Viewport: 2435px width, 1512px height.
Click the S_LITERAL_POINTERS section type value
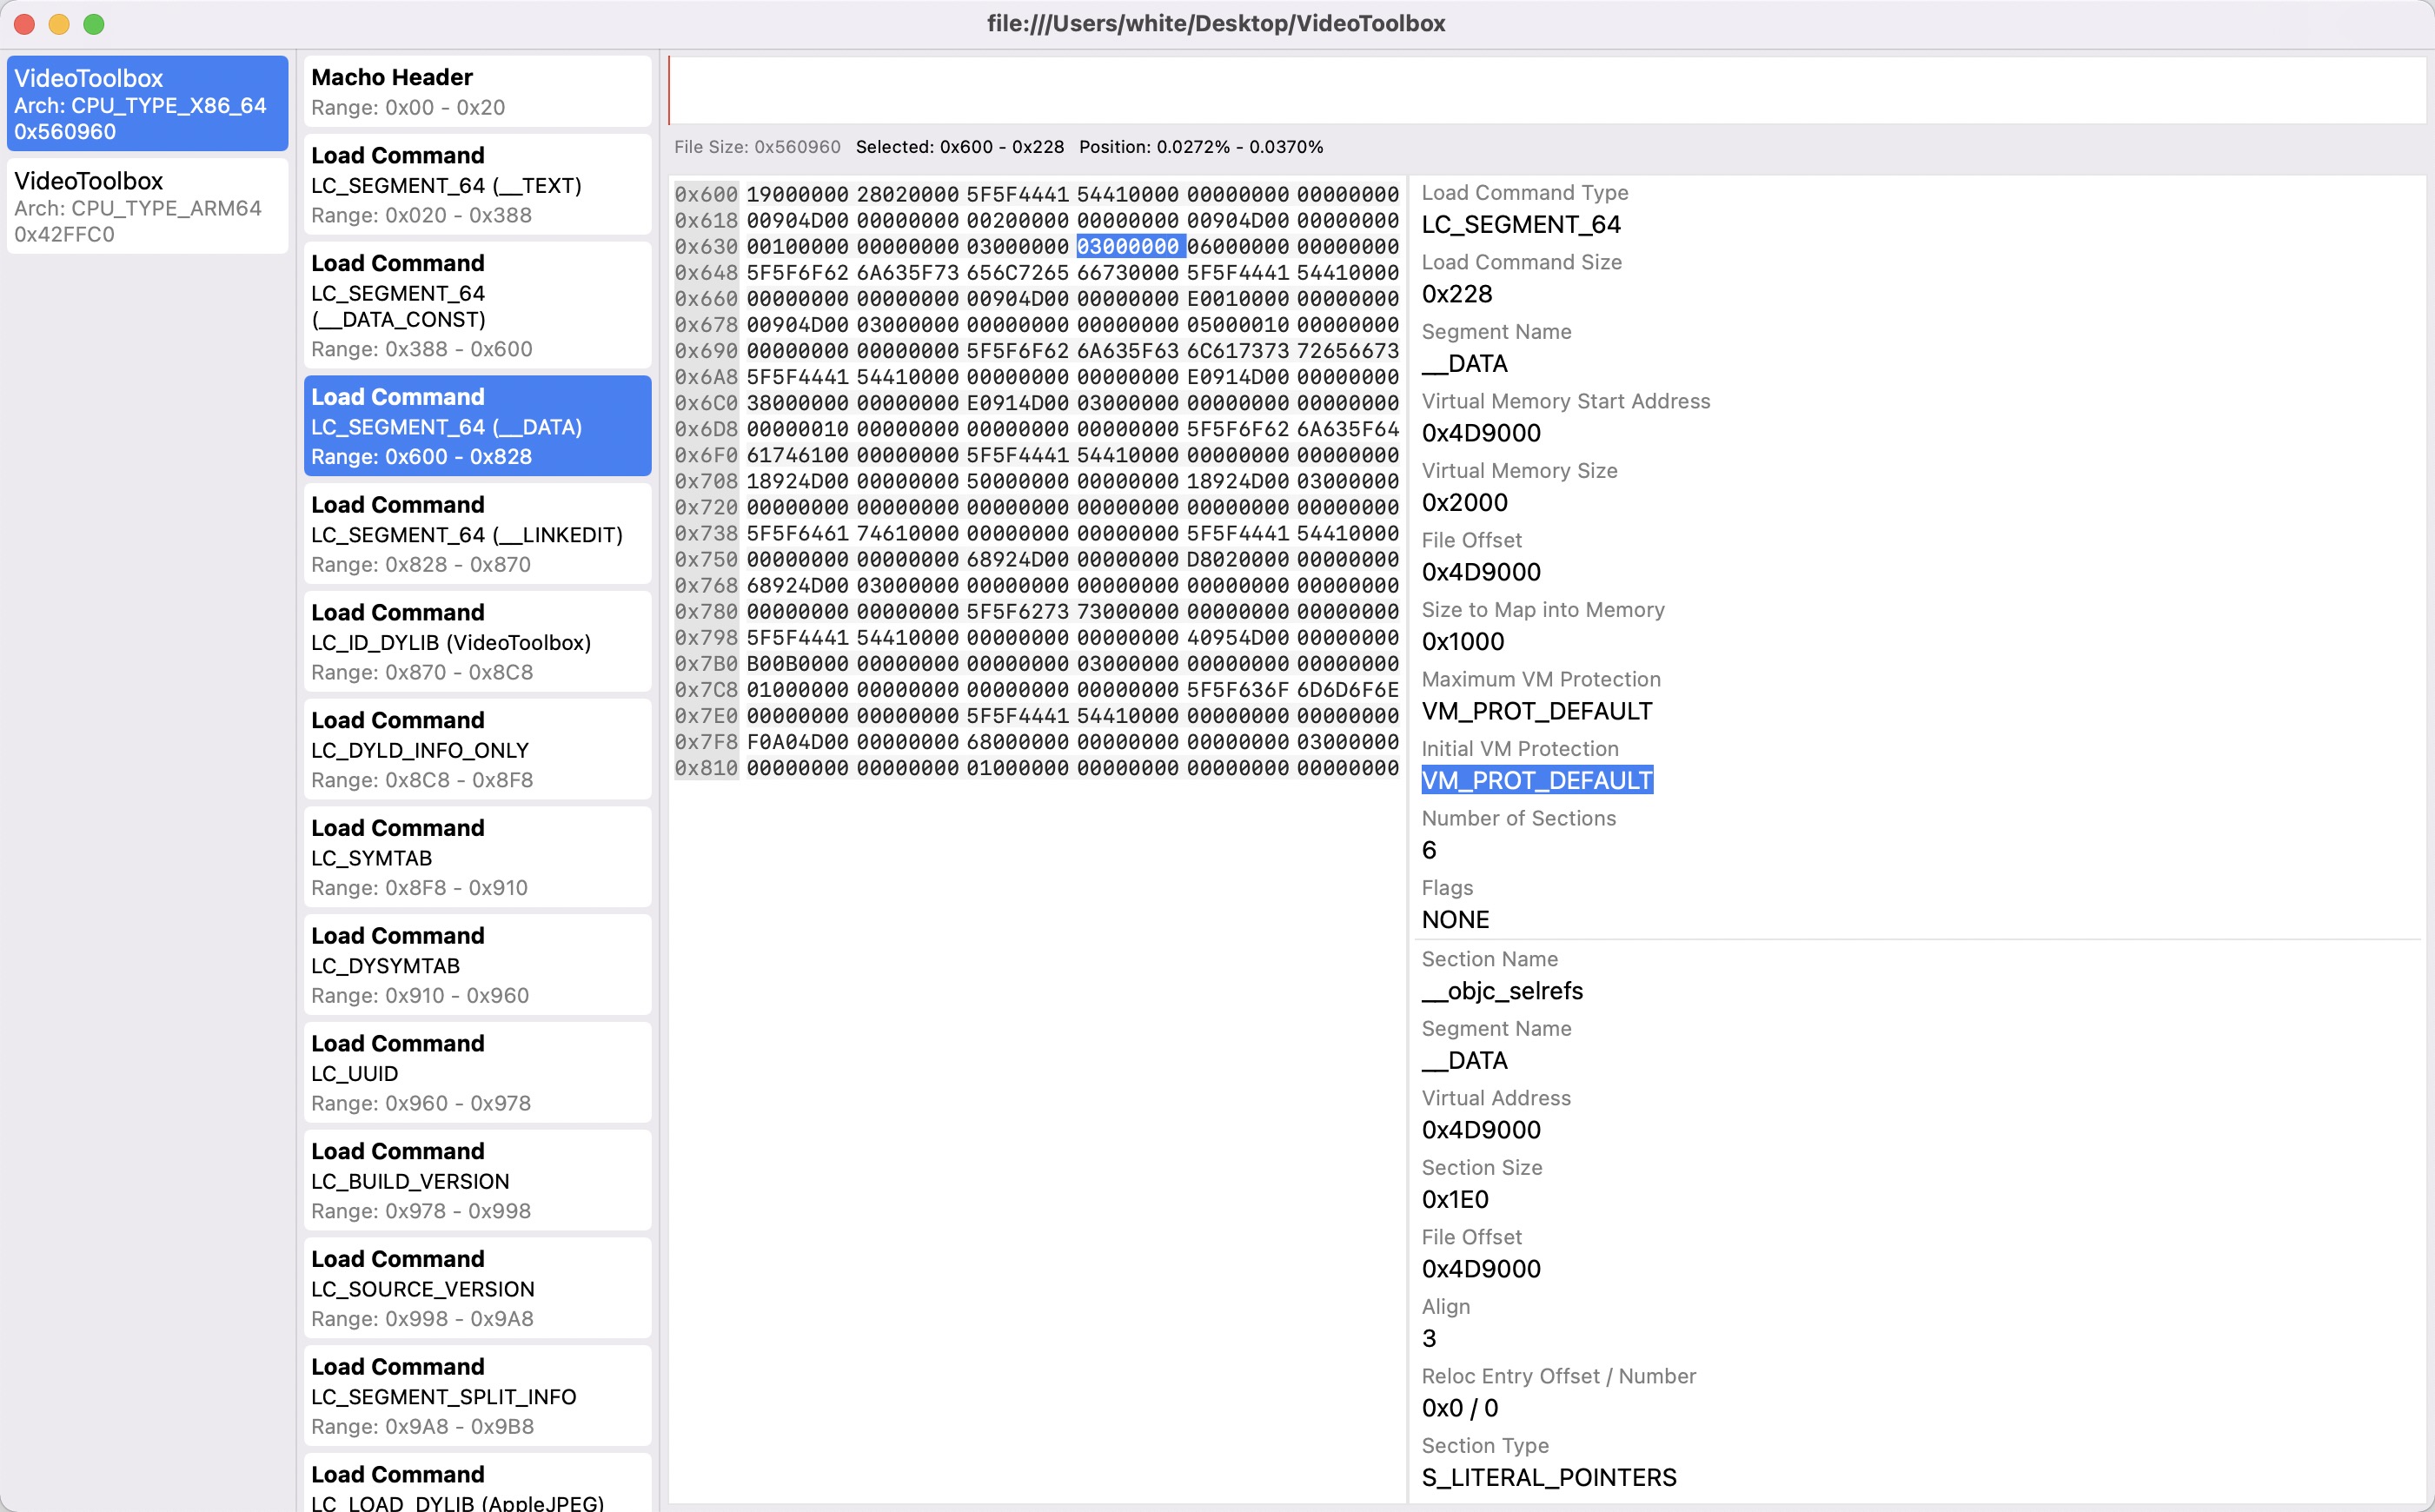click(1548, 1477)
